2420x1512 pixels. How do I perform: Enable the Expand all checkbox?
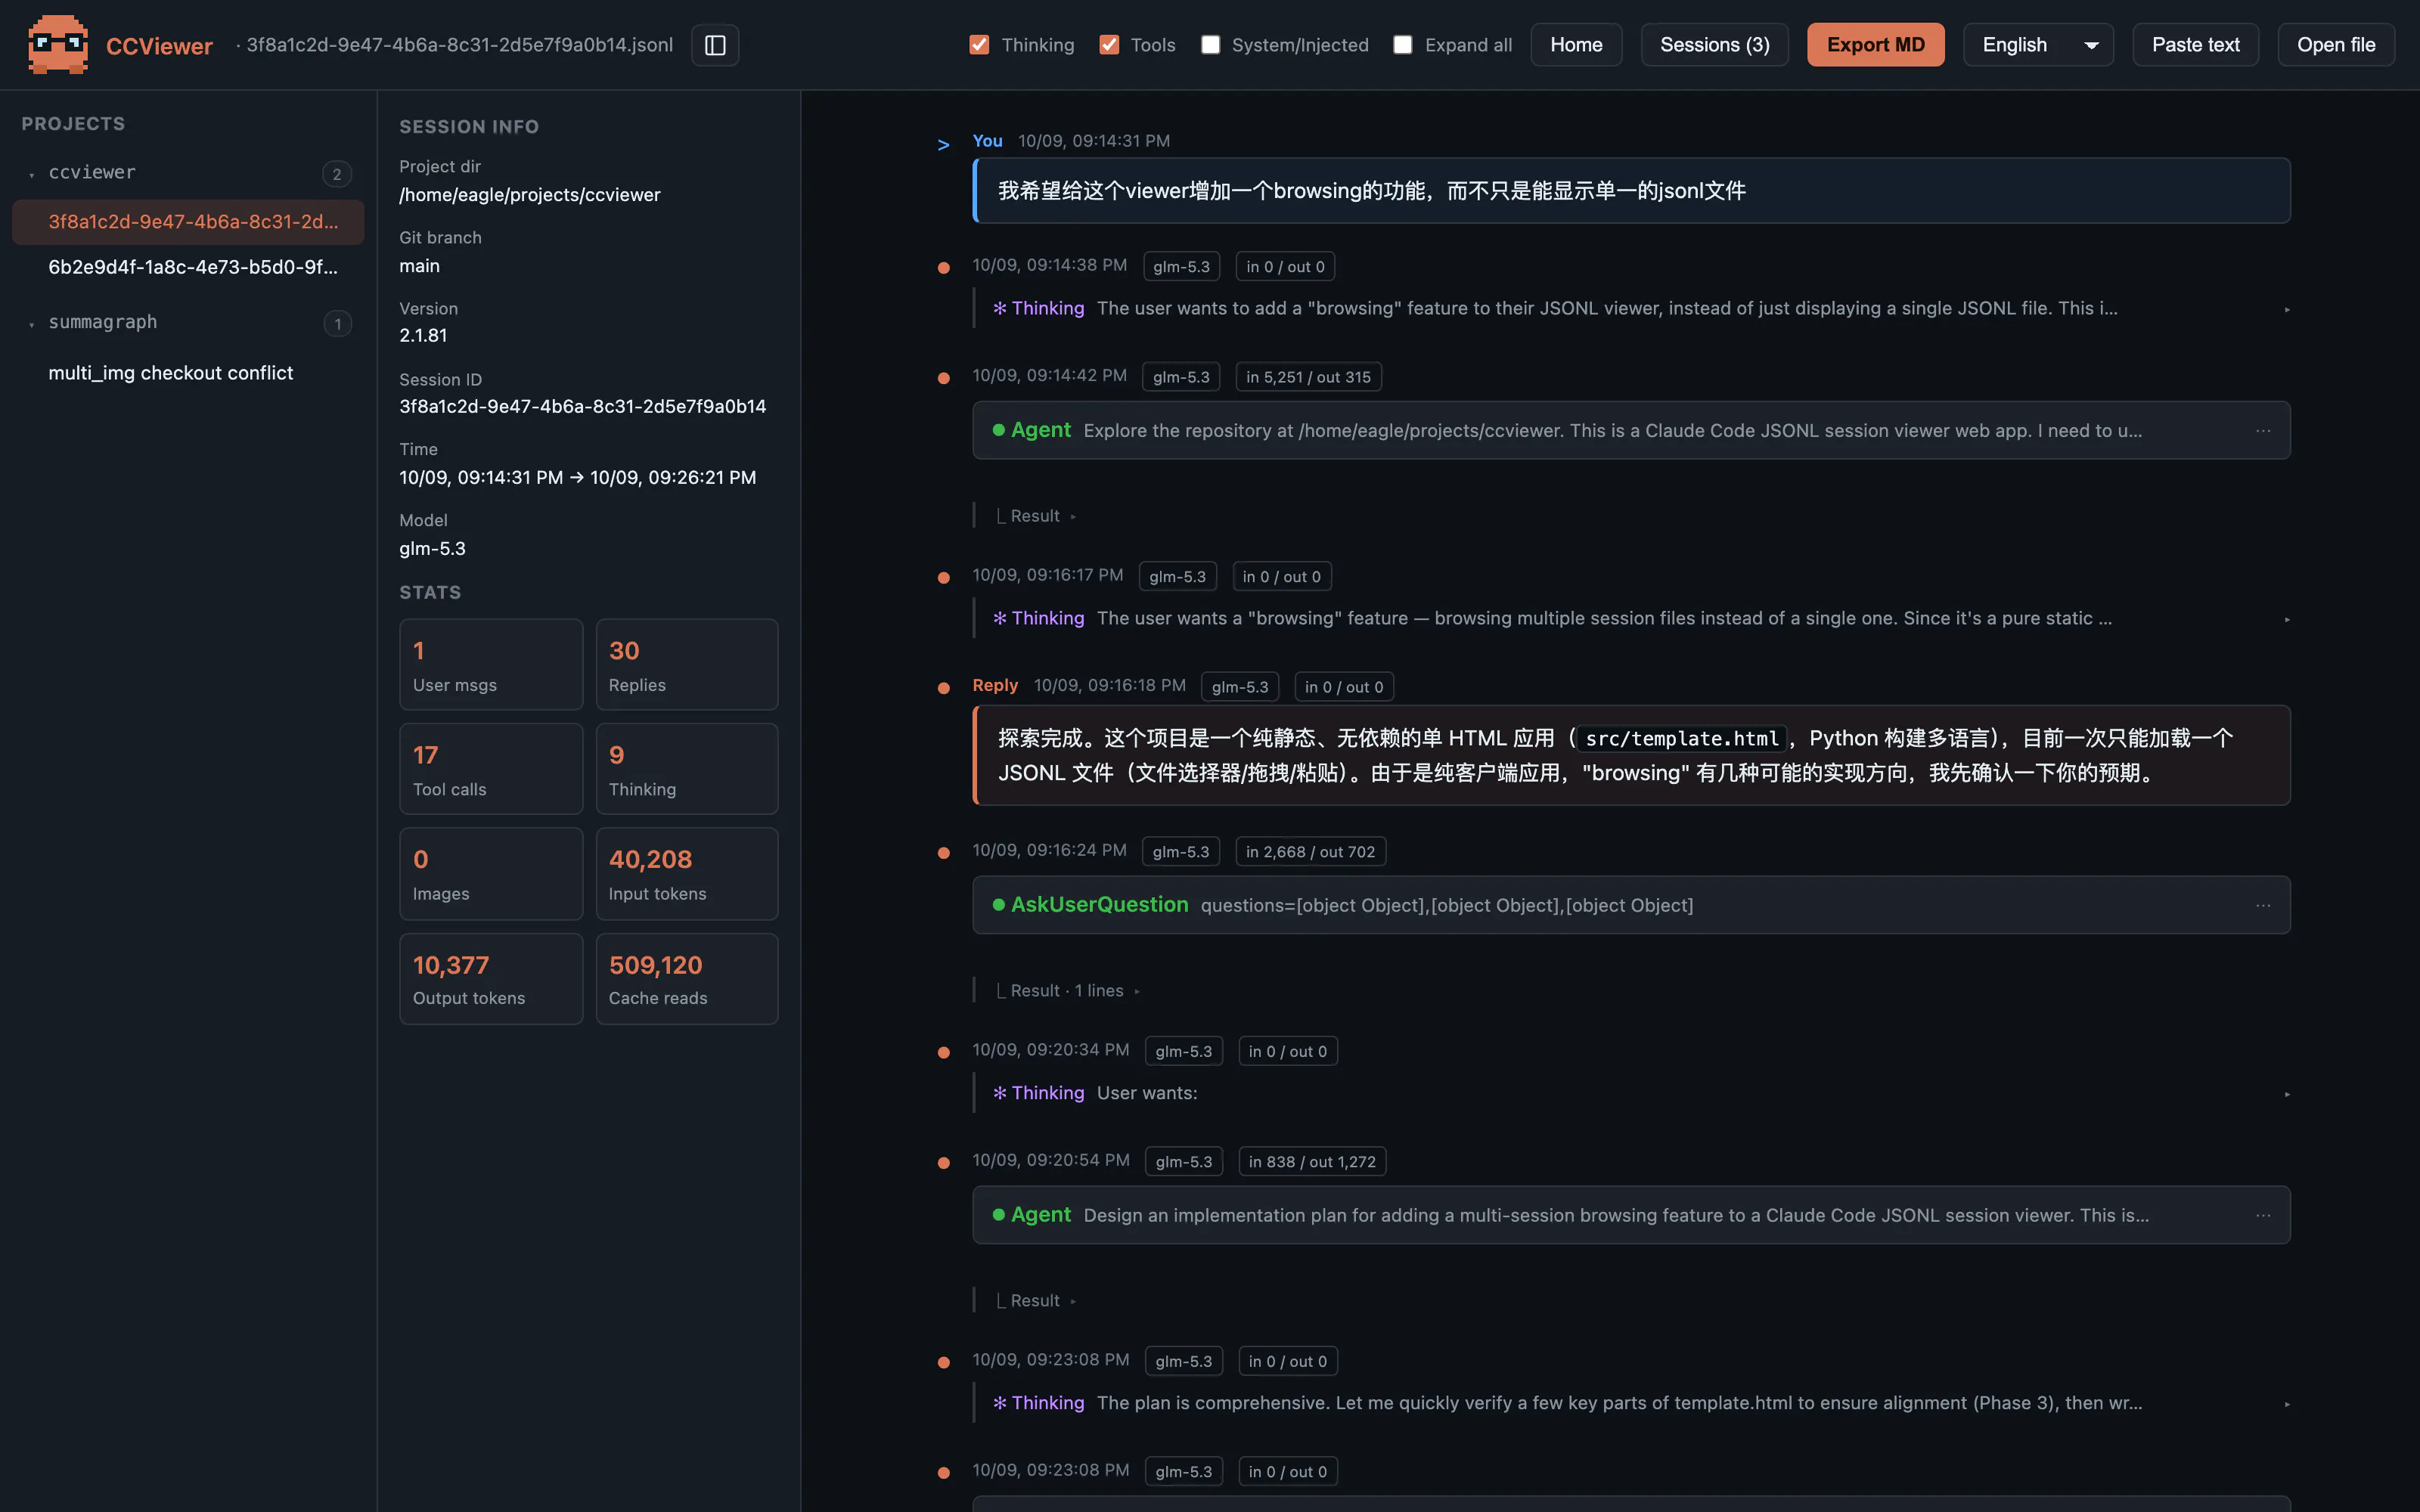[x=1403, y=45]
